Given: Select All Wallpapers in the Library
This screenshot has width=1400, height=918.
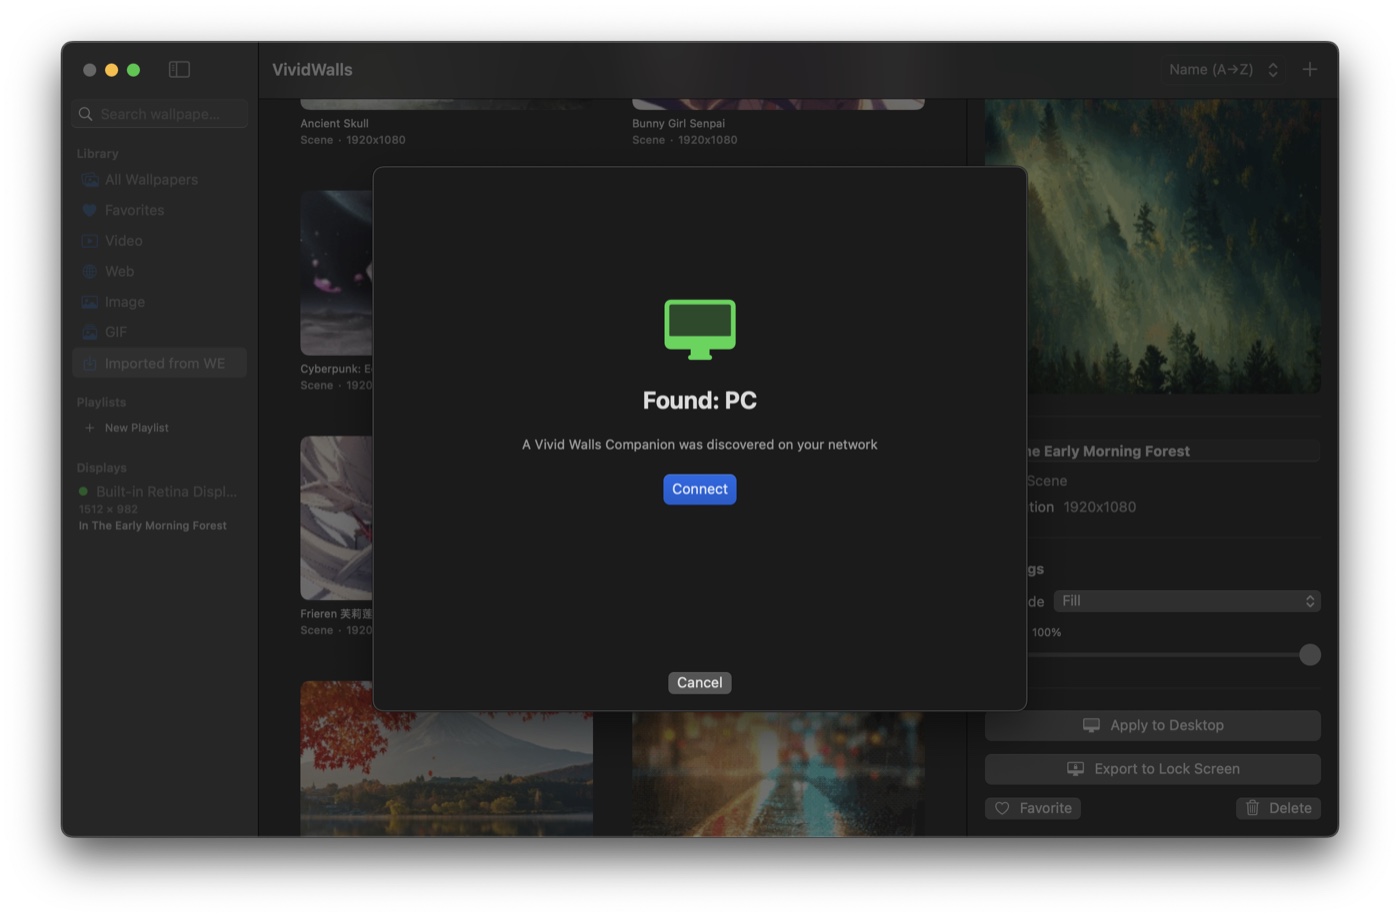Looking at the screenshot, I should click(160, 180).
